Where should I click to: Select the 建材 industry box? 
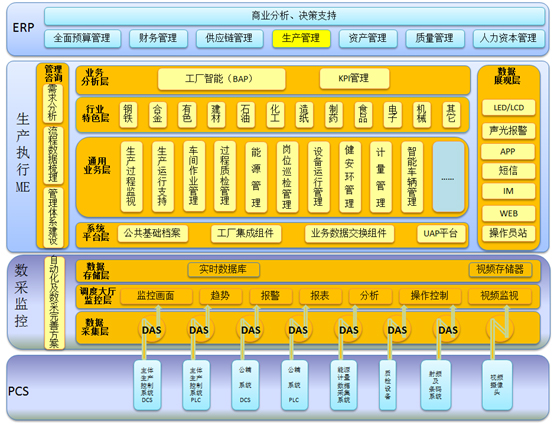coord(216,114)
